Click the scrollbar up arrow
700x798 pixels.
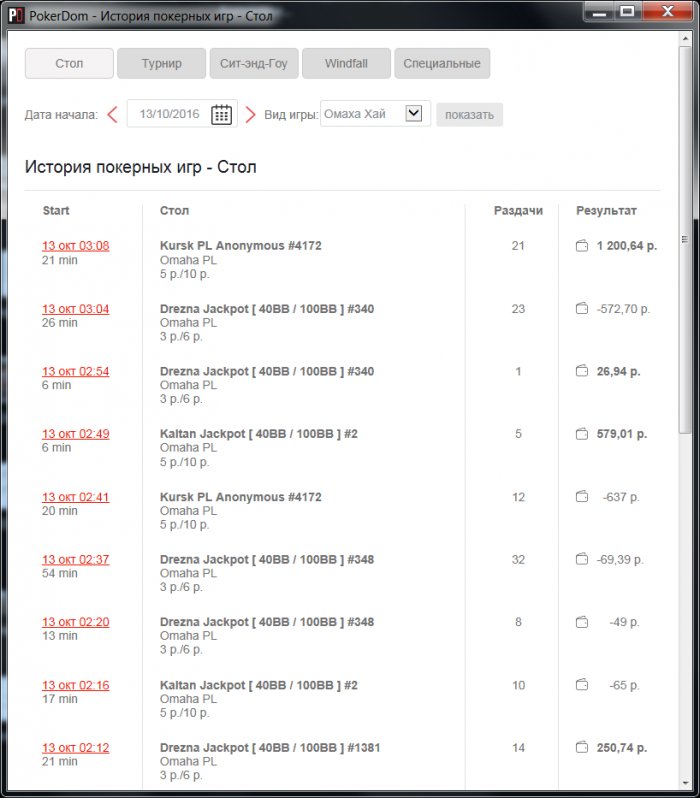point(685,39)
